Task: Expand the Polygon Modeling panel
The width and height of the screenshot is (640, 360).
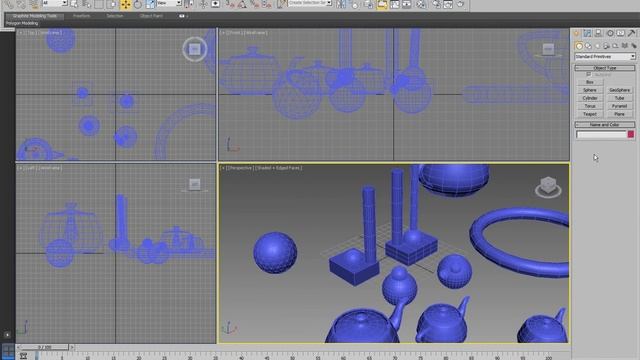Action: coord(22,23)
